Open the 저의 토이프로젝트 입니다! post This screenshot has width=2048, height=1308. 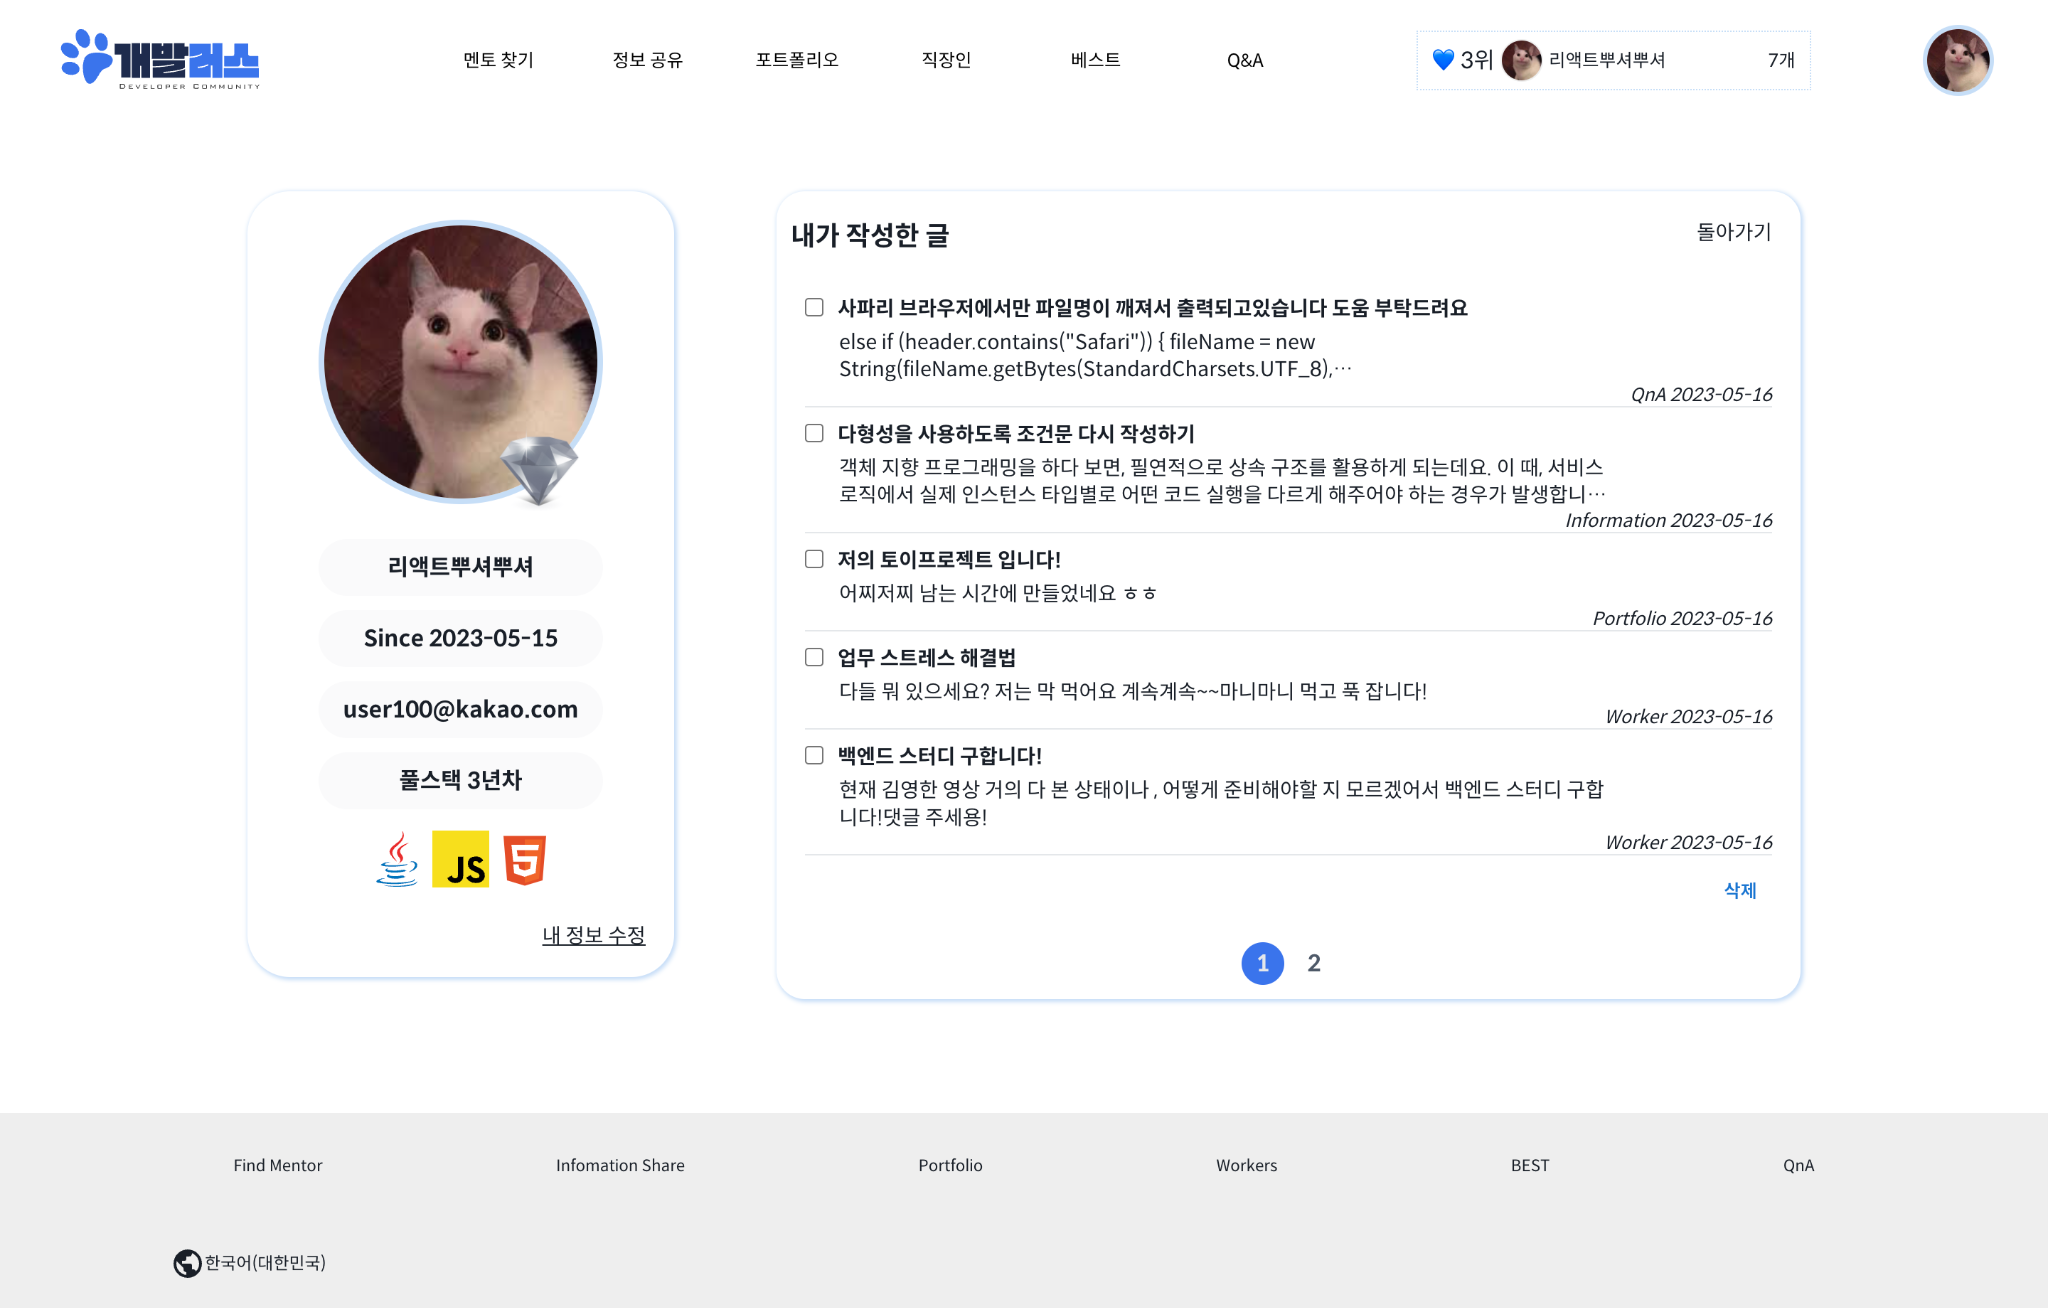(x=948, y=559)
